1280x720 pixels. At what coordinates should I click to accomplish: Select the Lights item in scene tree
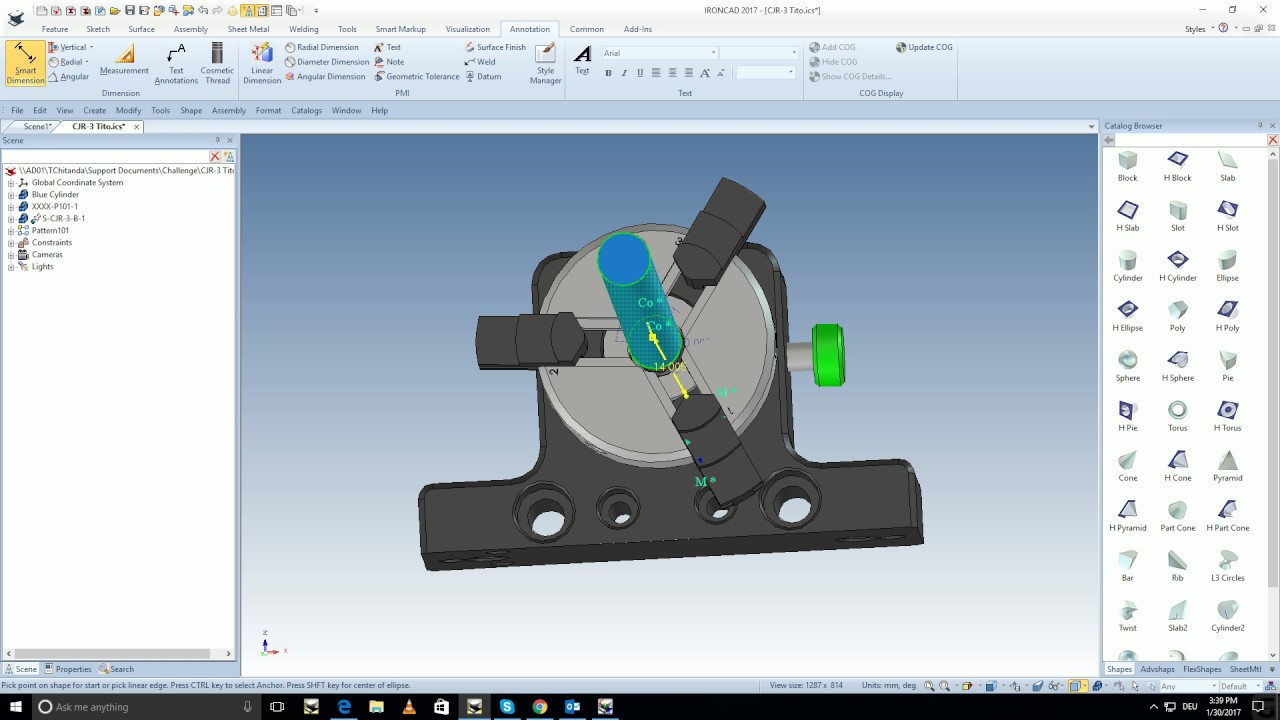pyautogui.click(x=42, y=267)
